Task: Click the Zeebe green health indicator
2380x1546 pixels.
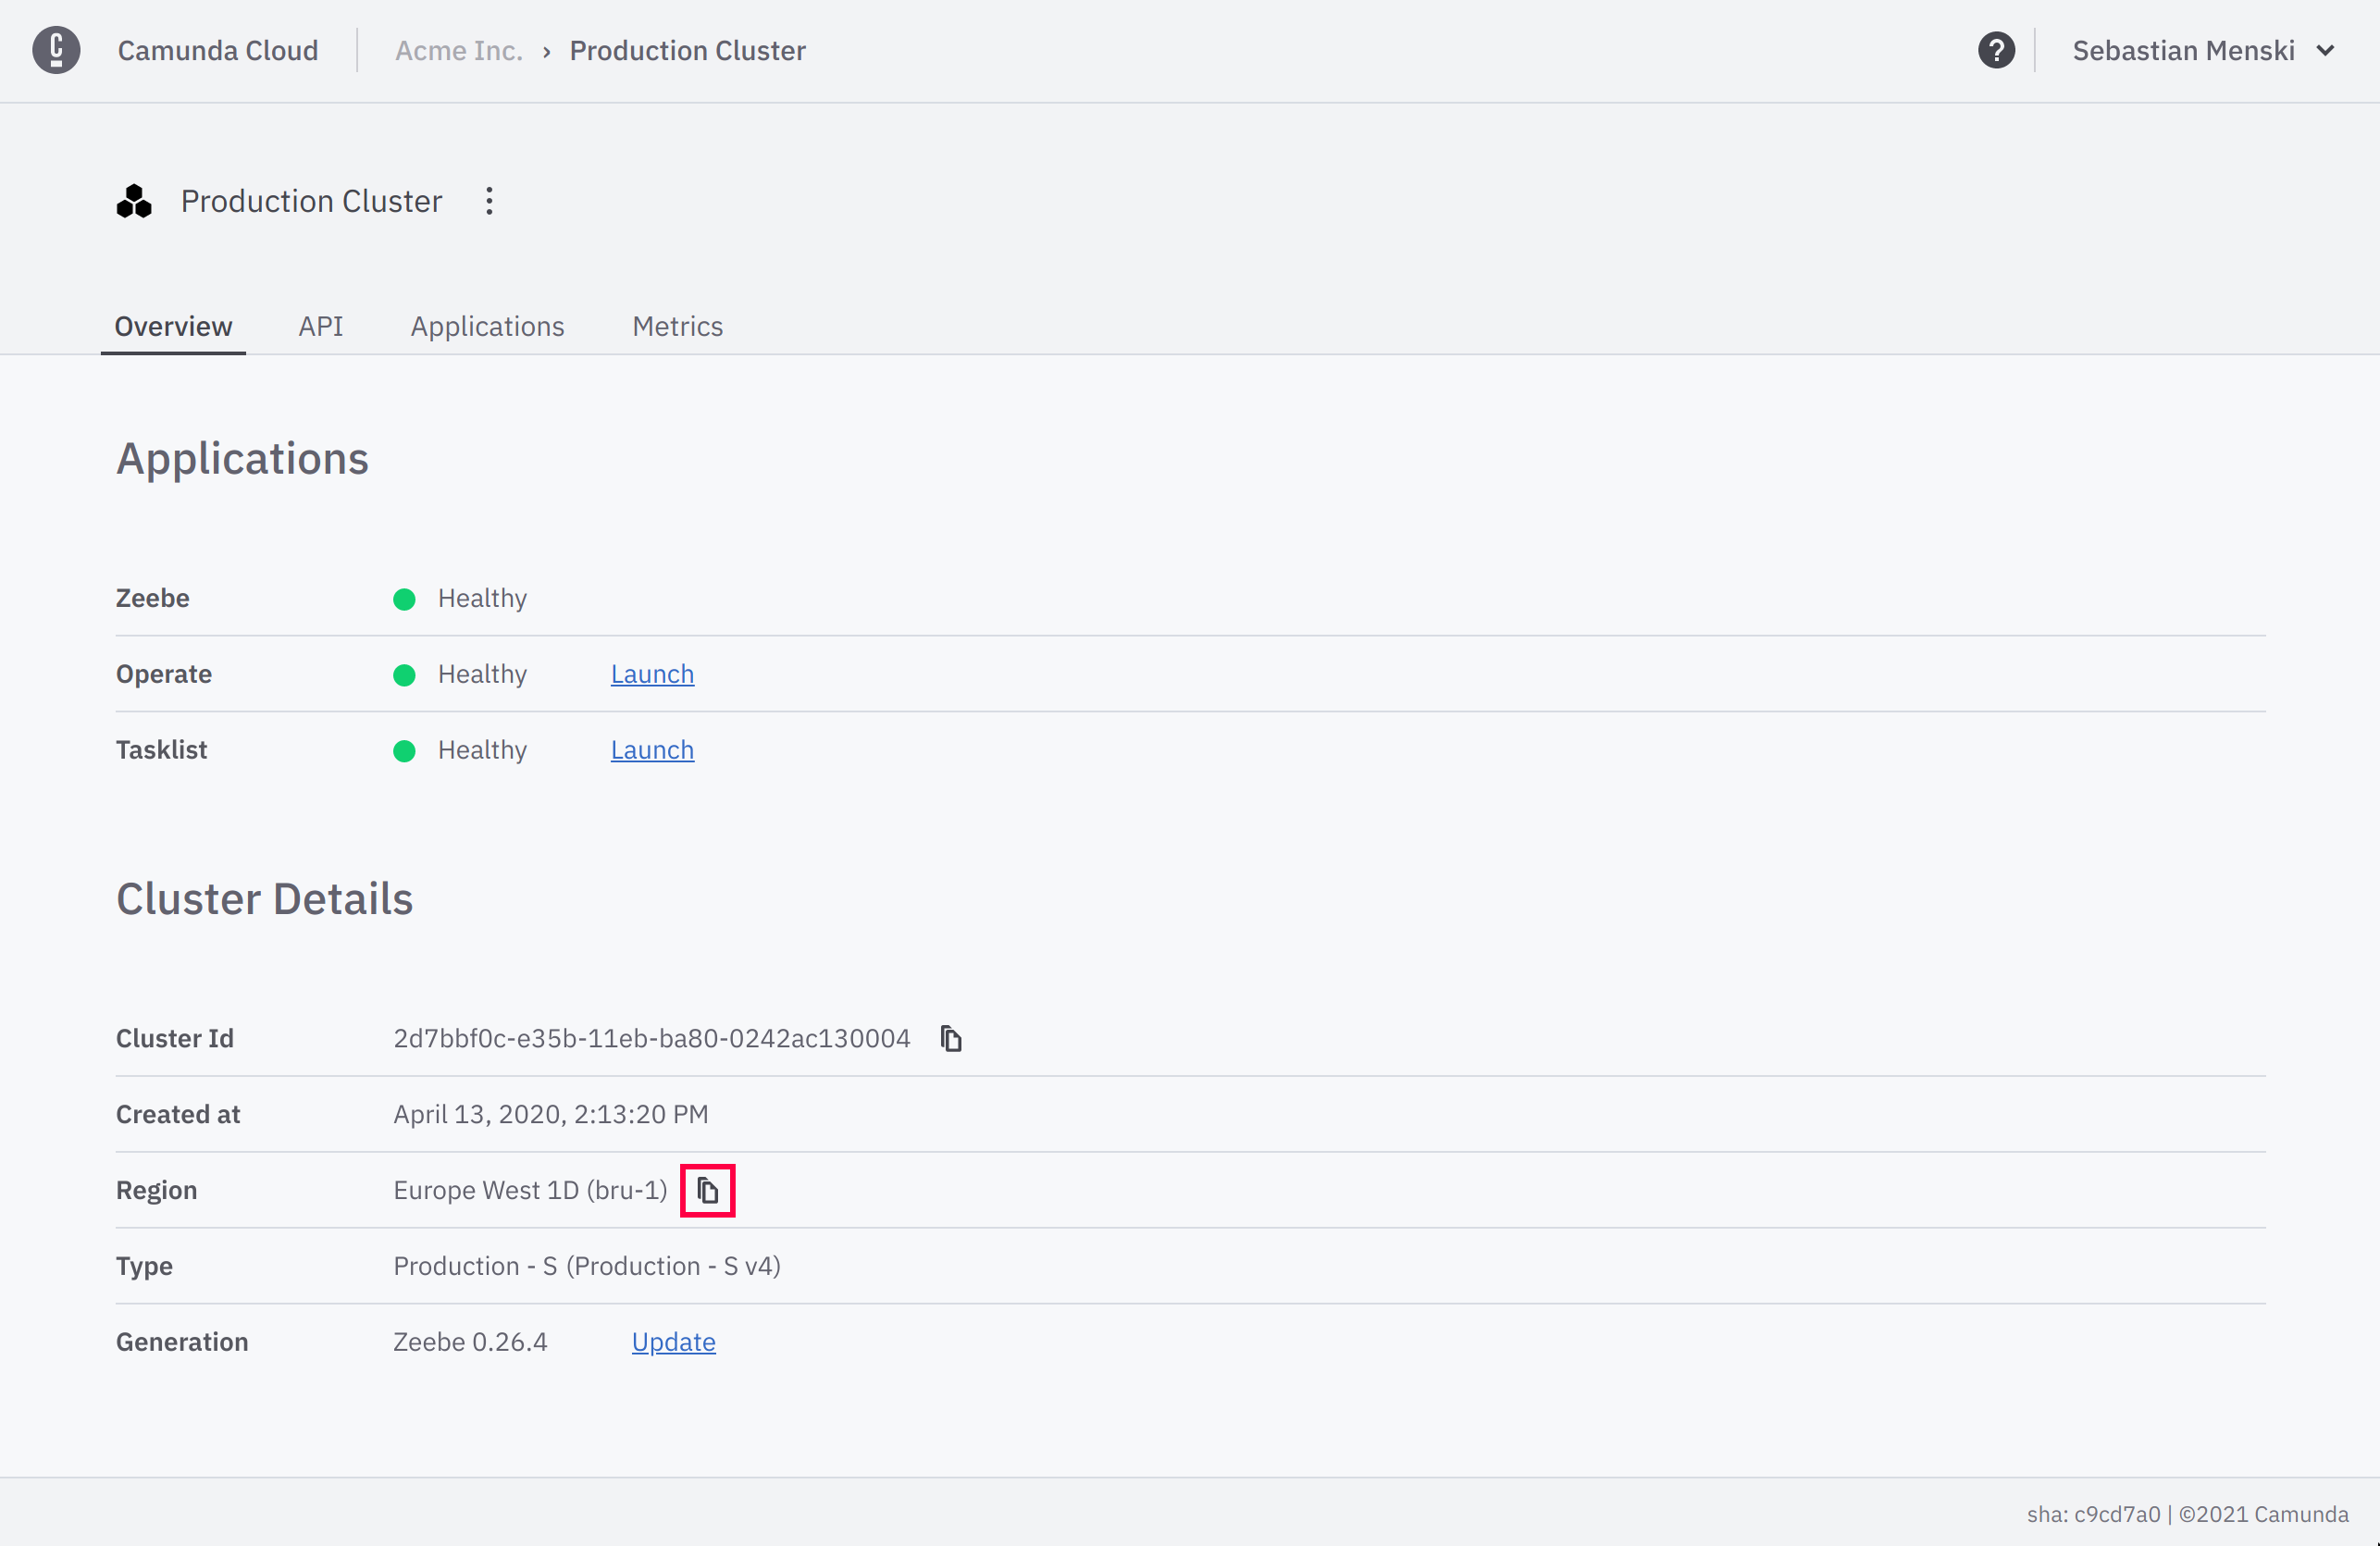Action: click(x=404, y=599)
